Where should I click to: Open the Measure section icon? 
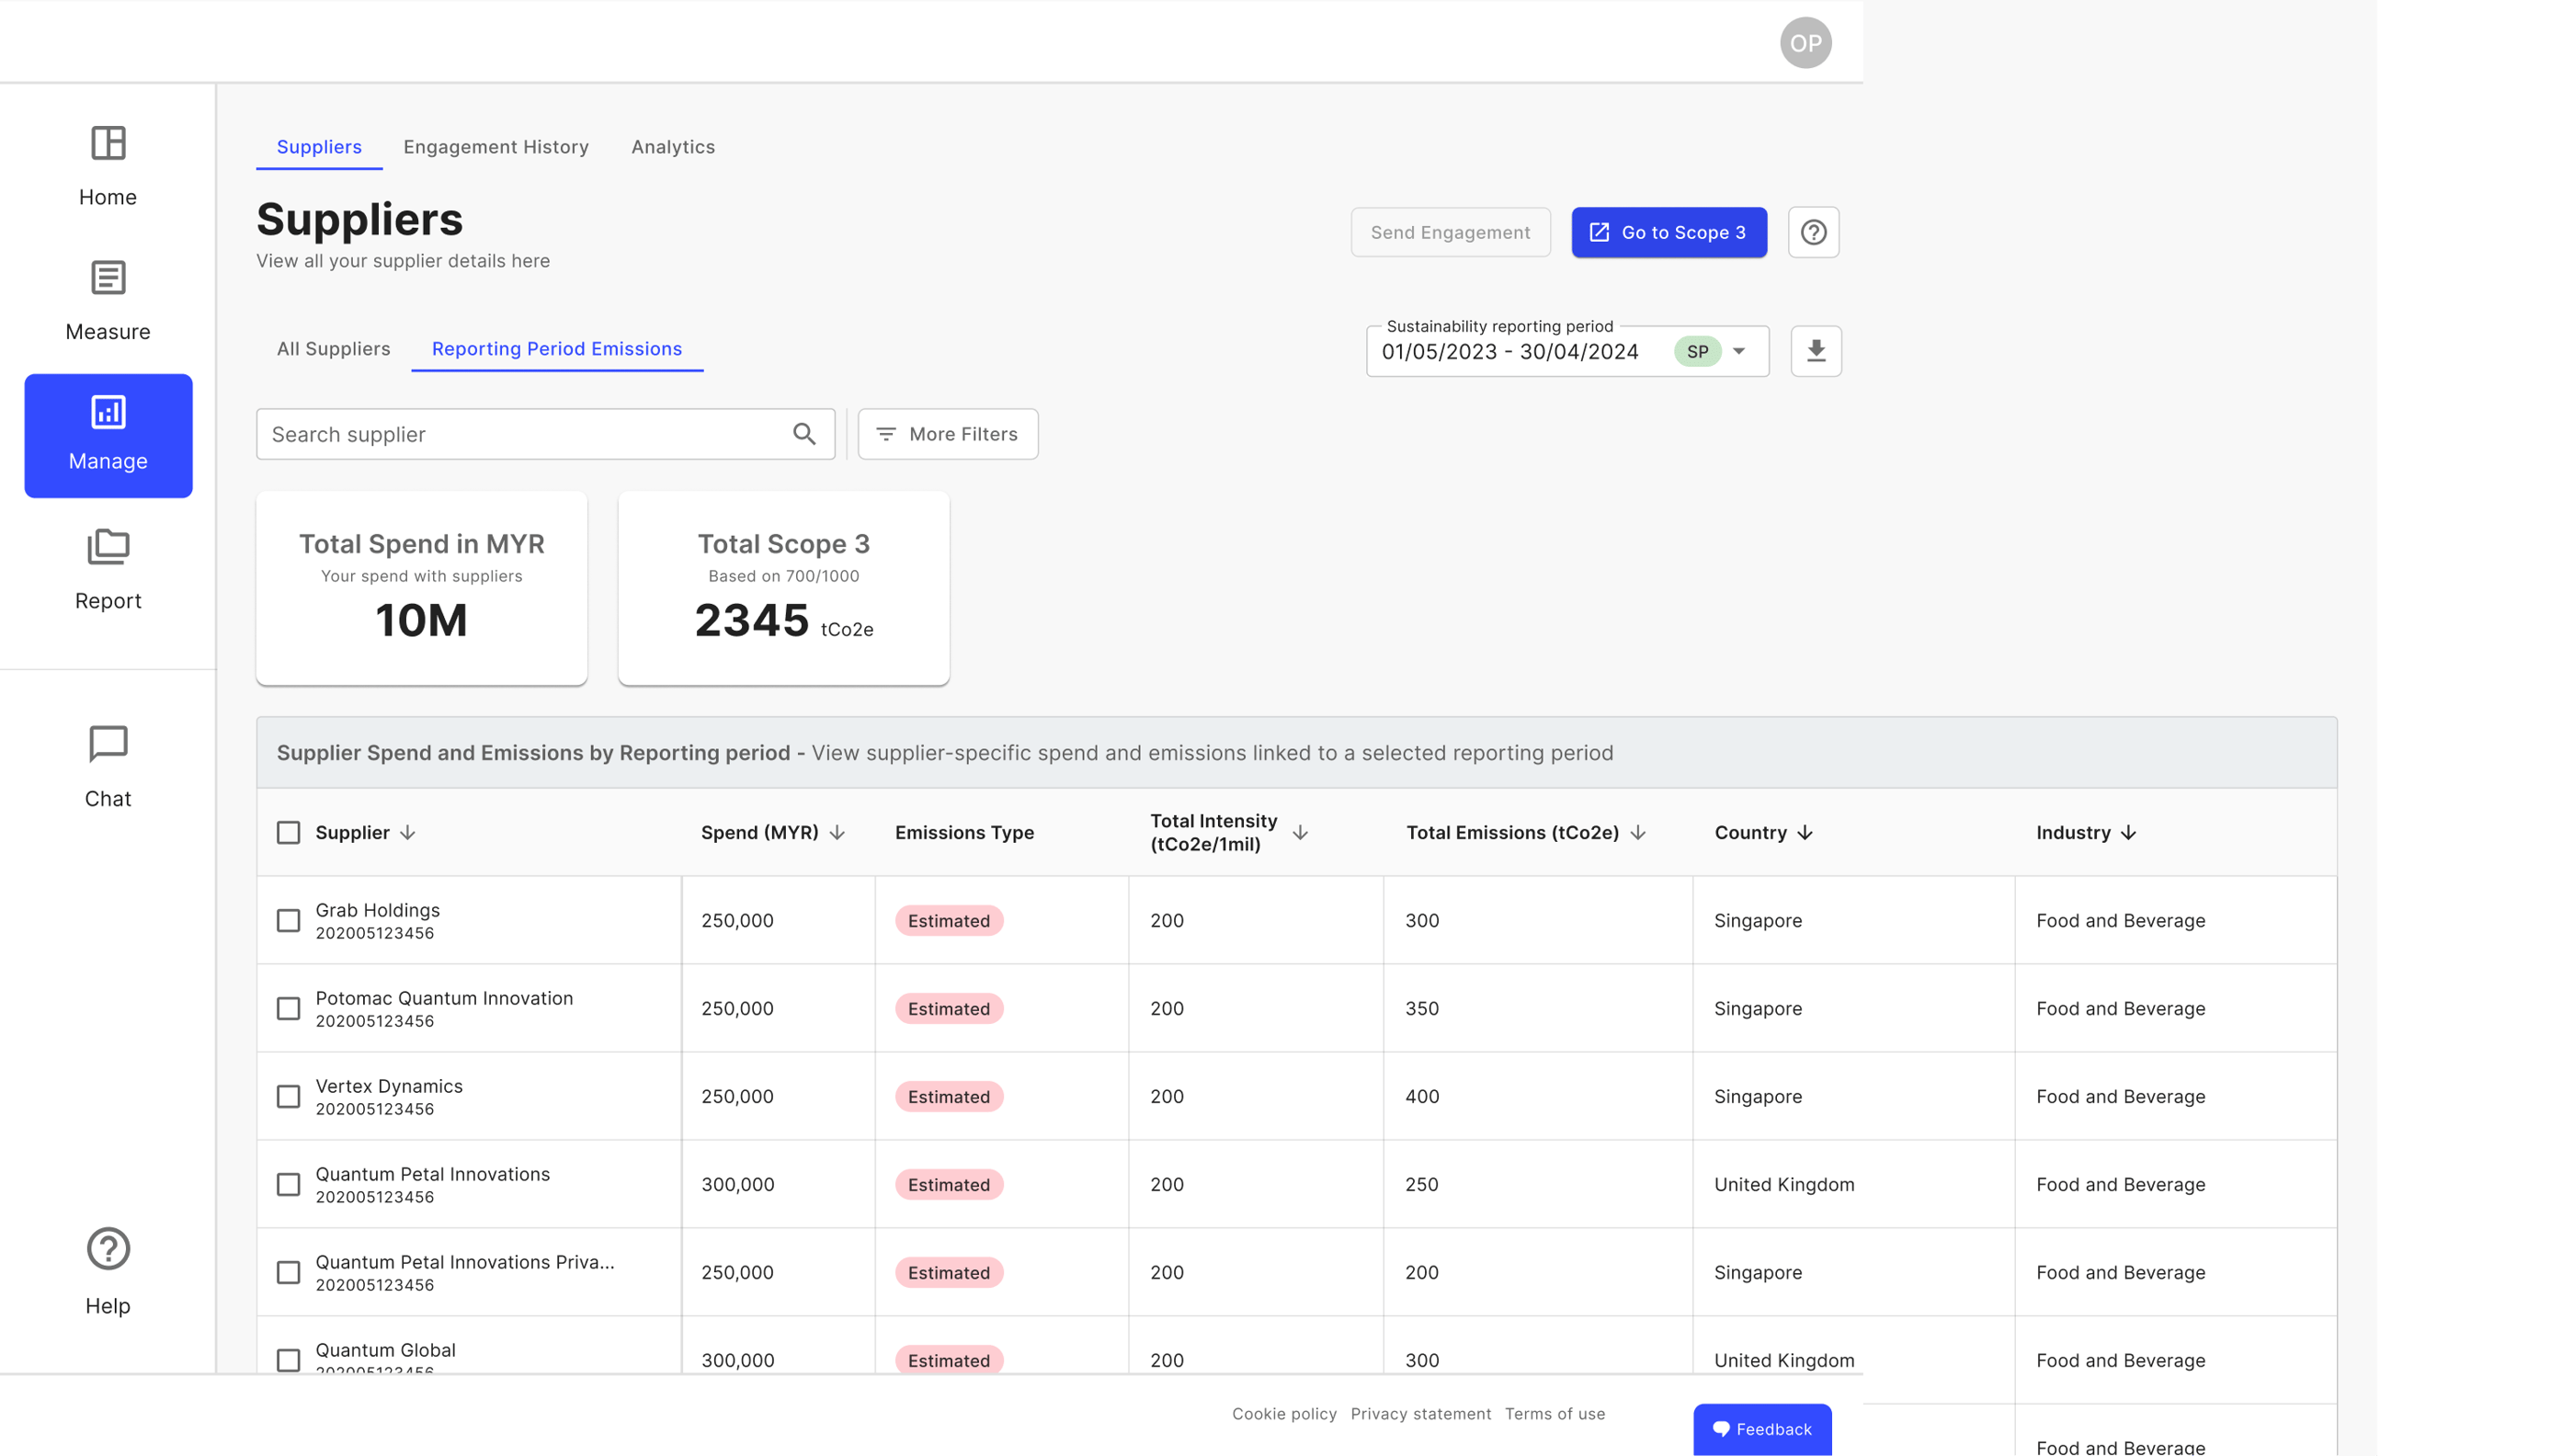pos(108,278)
